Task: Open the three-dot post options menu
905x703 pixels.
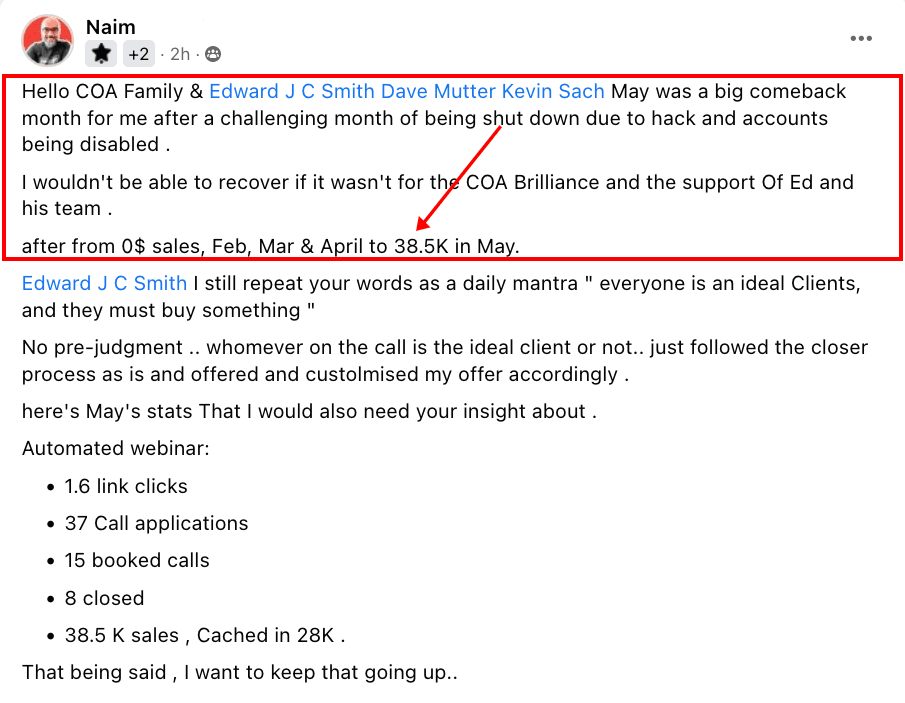Action: 861,39
